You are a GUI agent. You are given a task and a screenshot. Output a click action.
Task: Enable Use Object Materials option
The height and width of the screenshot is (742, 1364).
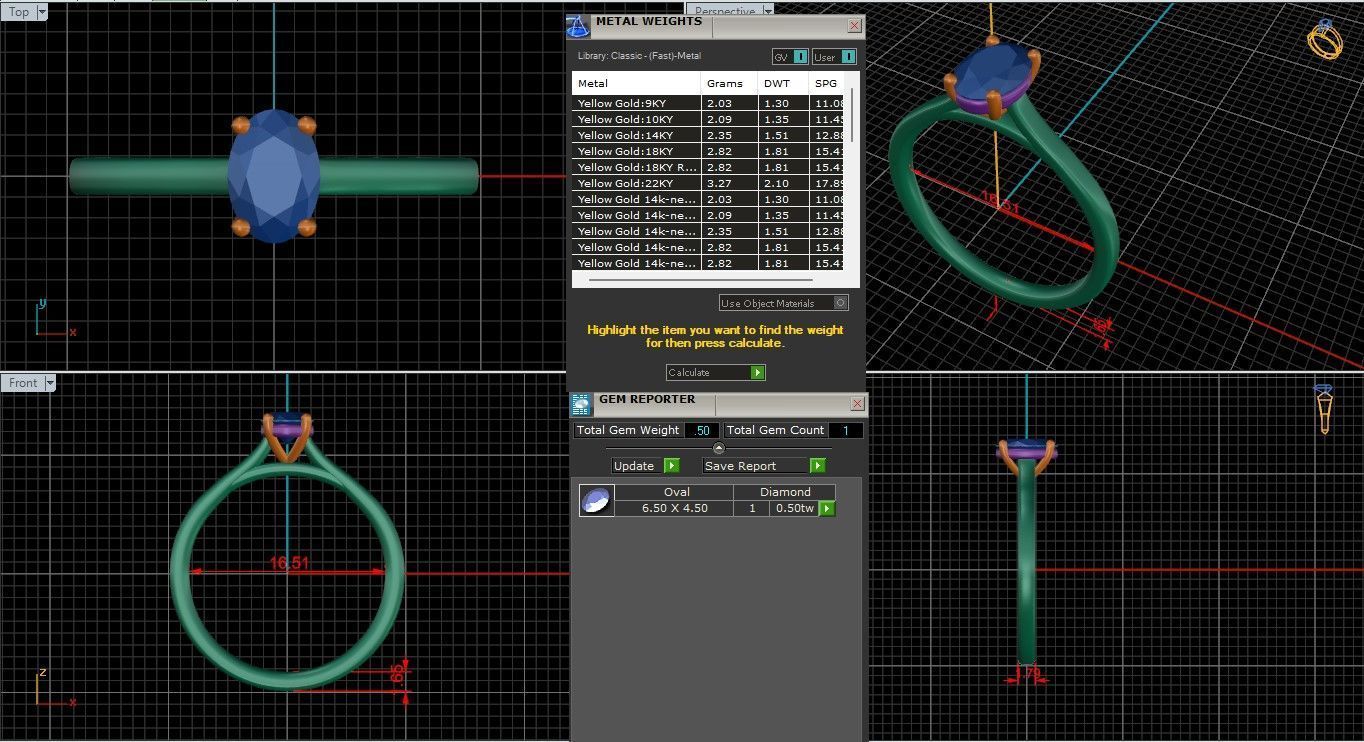coord(784,303)
